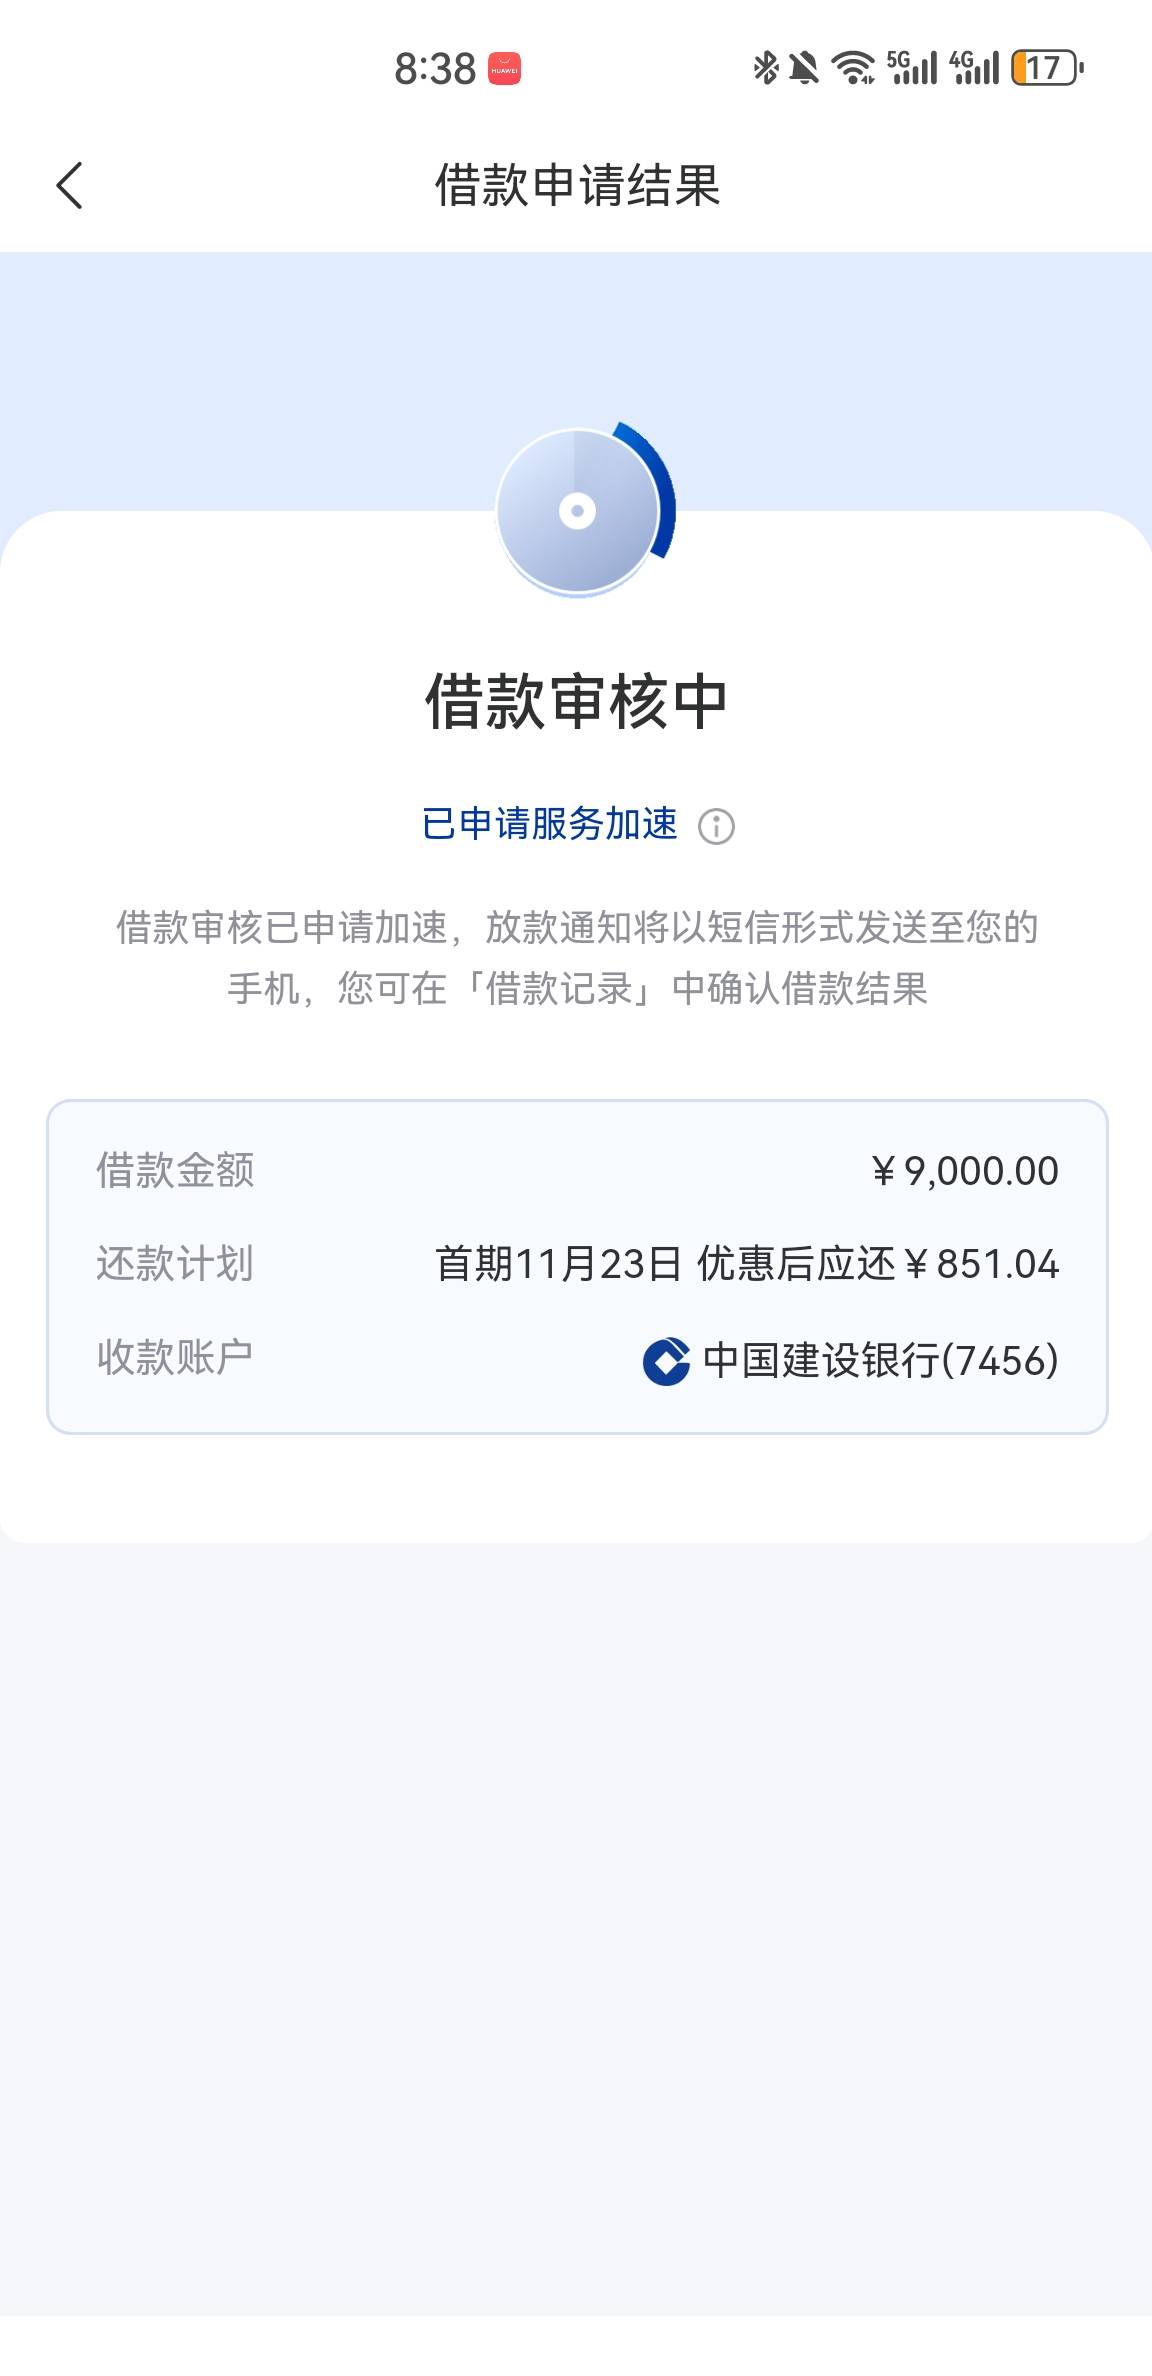The height and width of the screenshot is (2376, 1152).
Task: Tap the back arrow icon
Action: point(70,186)
